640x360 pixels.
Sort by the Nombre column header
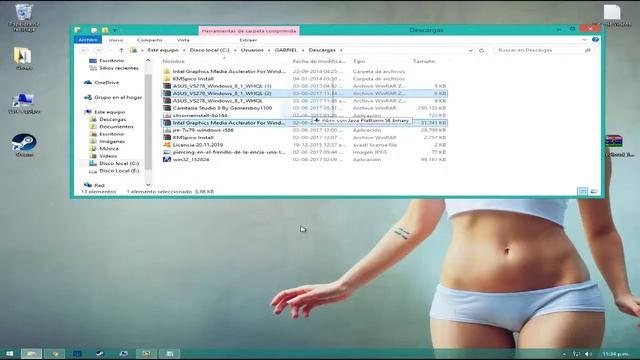(173, 61)
